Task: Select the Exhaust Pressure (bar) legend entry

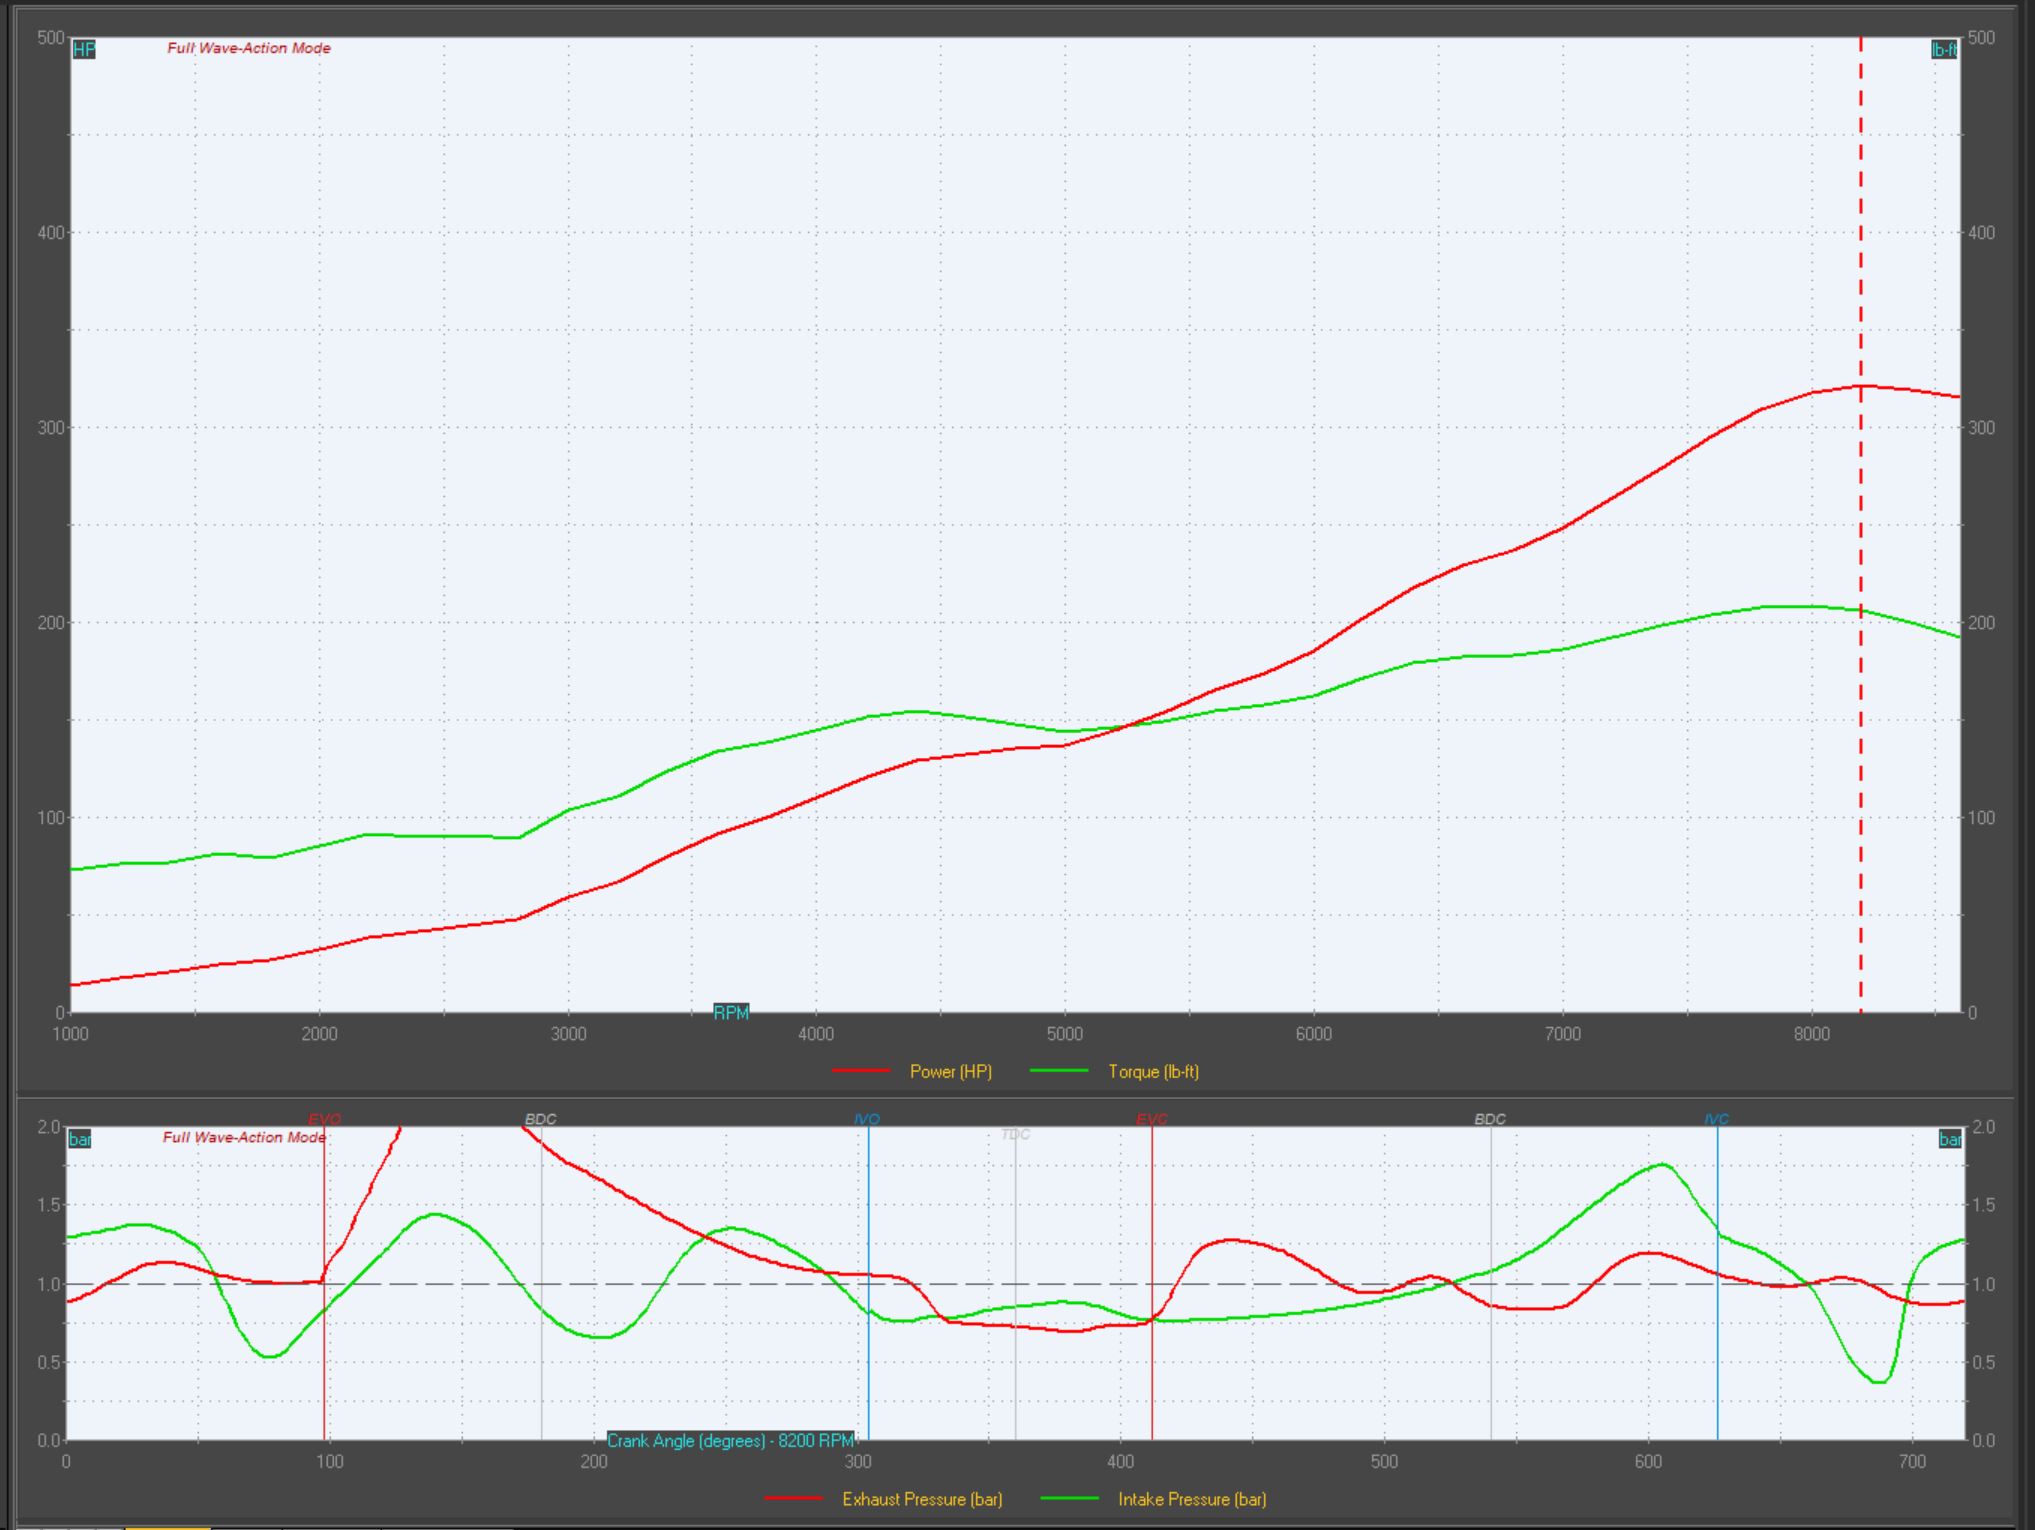Action: coord(922,1499)
